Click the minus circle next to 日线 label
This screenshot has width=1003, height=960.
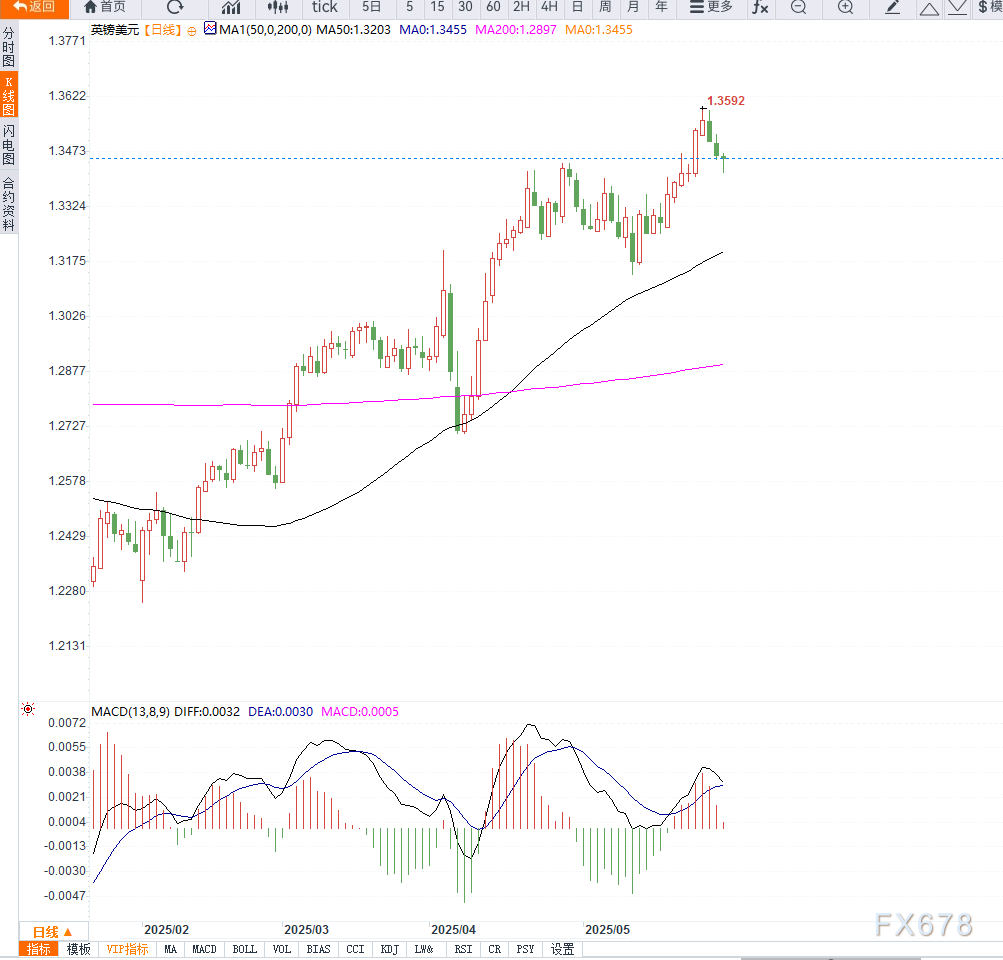coord(192,31)
